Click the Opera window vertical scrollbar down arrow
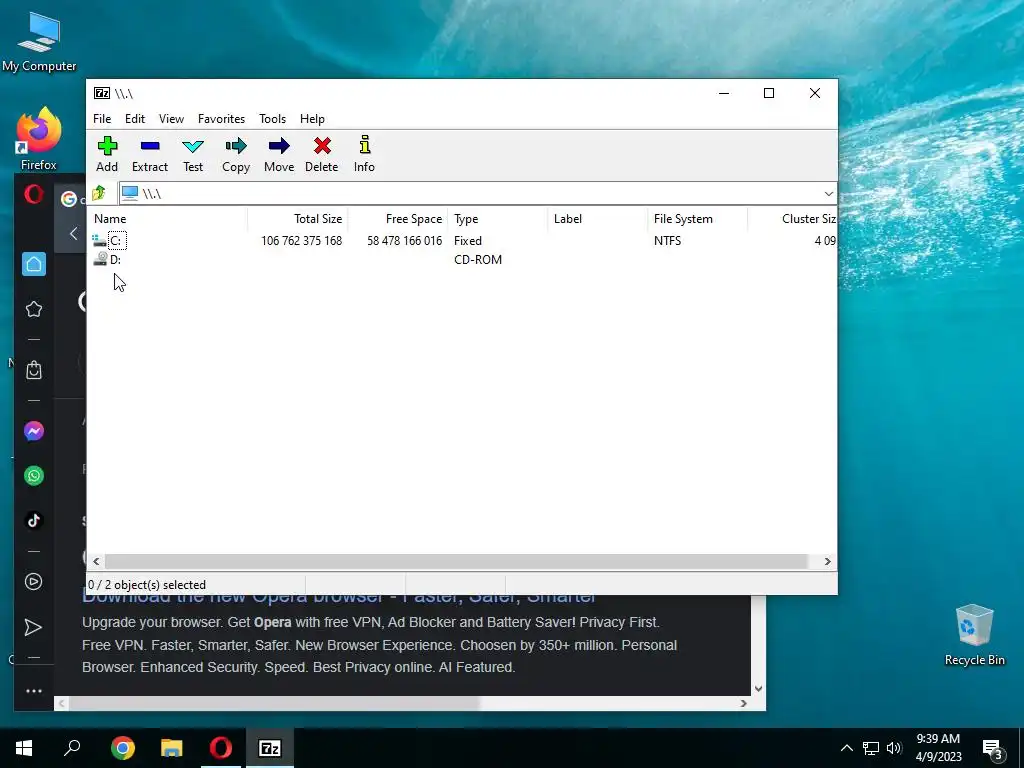 coord(758,688)
